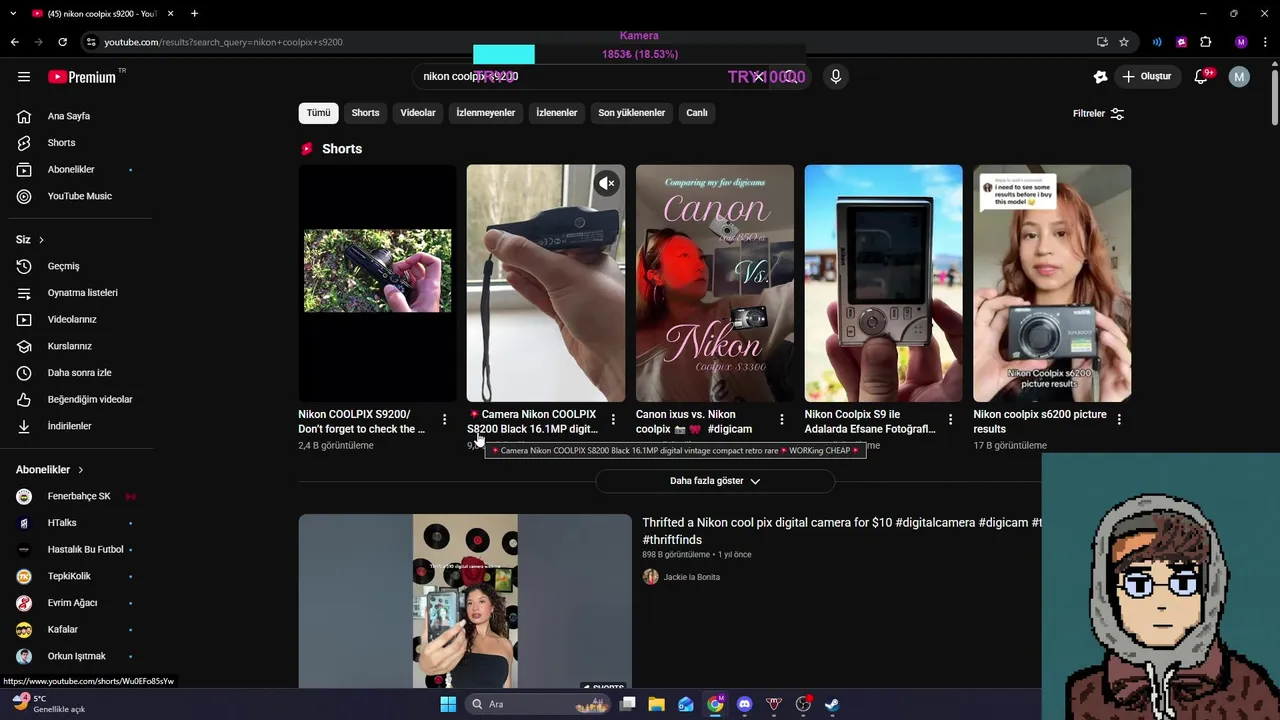Expand the Siz sidebar section
The image size is (1280, 720).
(x=30, y=240)
